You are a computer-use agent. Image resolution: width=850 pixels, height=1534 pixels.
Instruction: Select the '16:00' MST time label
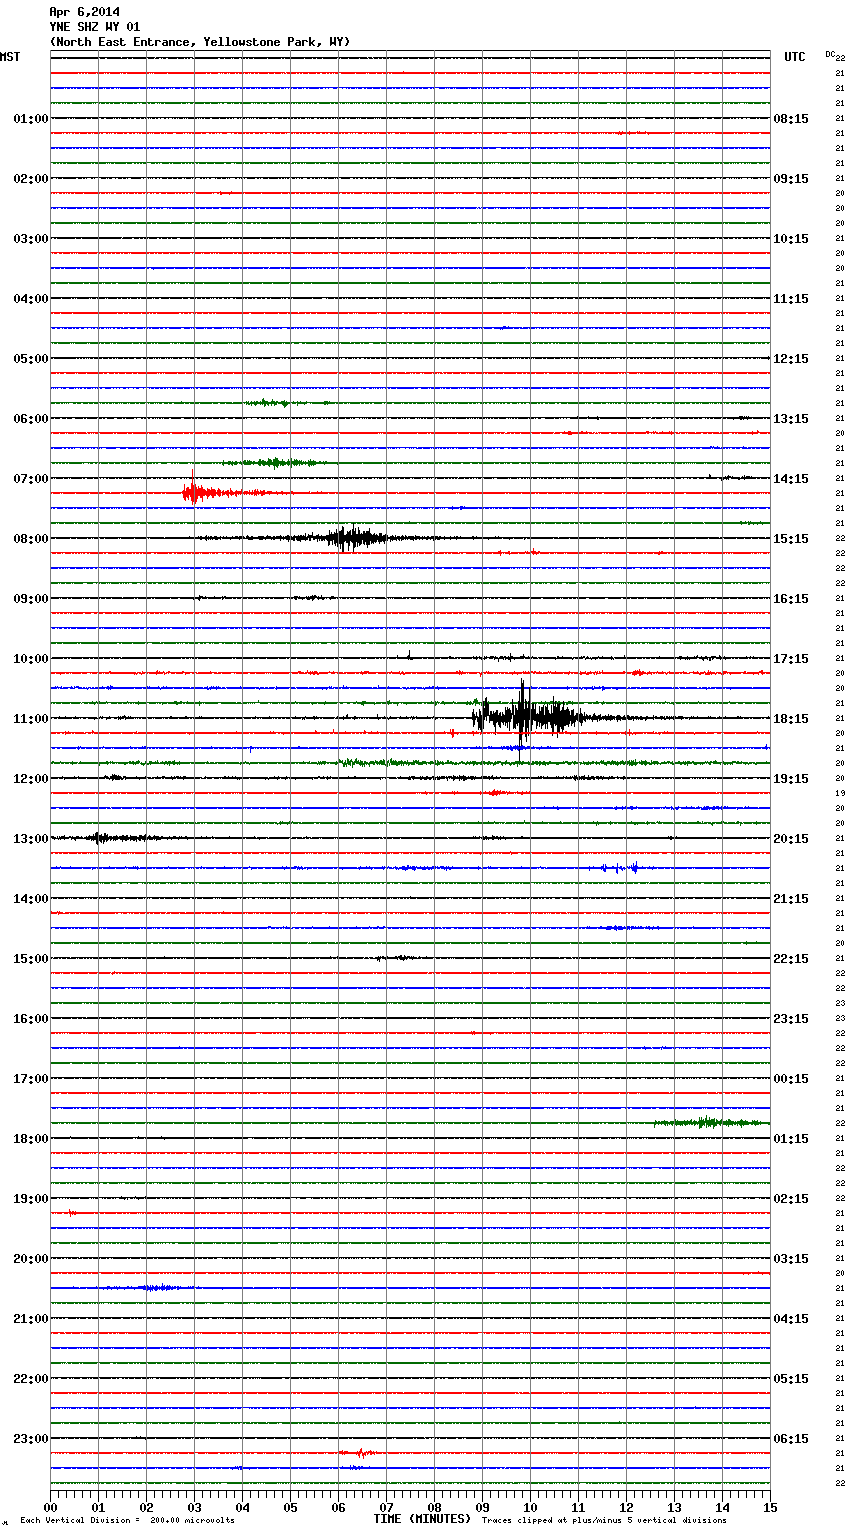point(31,1019)
